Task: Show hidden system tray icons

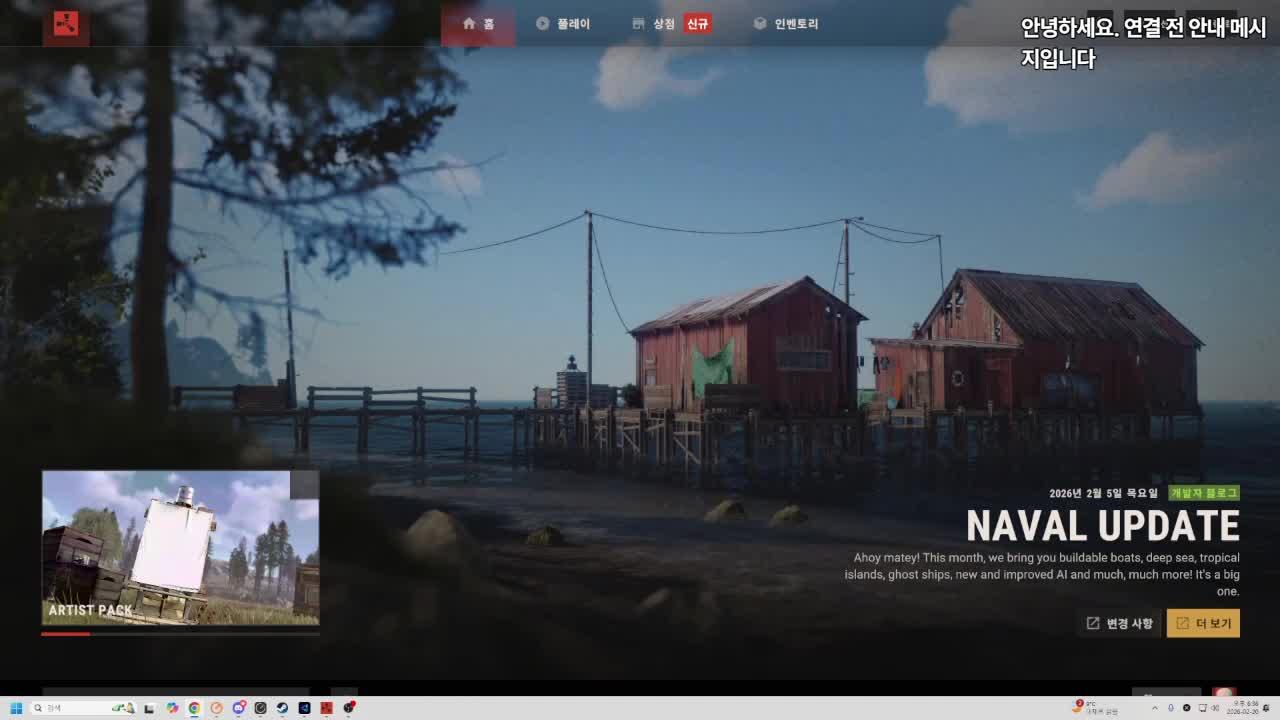Action: point(1155,708)
